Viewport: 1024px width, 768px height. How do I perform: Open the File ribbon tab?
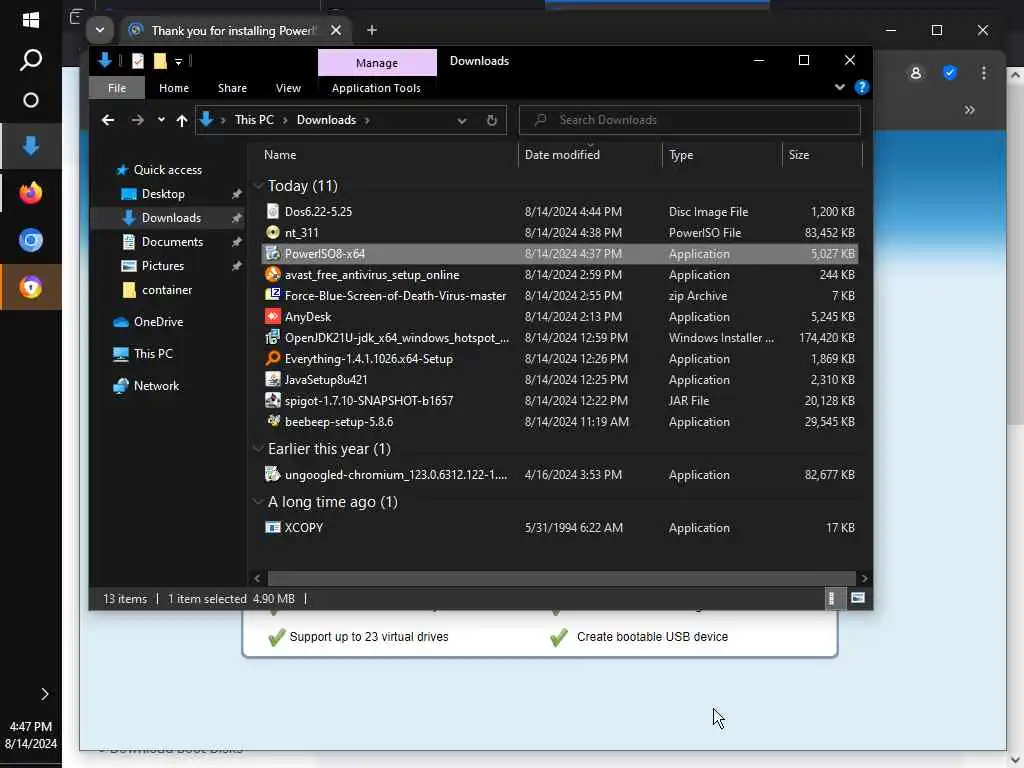click(x=117, y=88)
